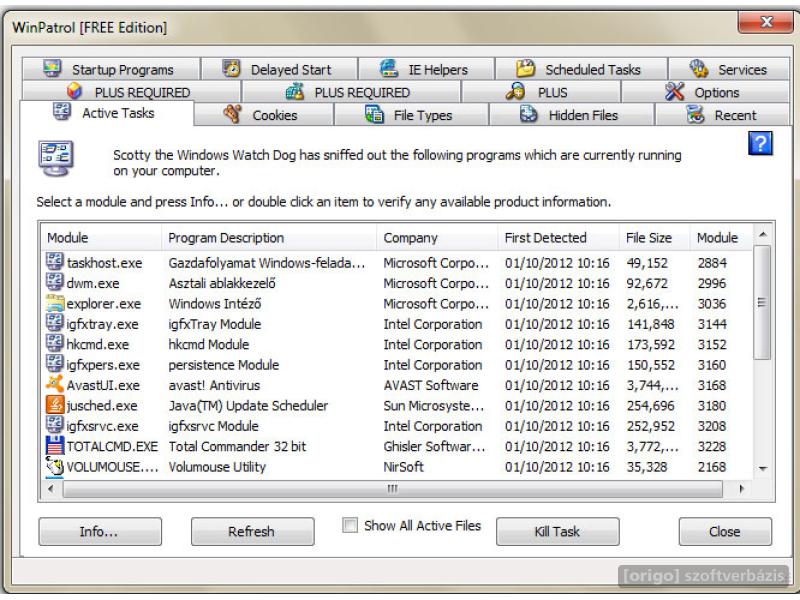Click the File Types tab icon
The height and width of the screenshot is (600, 800).
[x=374, y=114]
